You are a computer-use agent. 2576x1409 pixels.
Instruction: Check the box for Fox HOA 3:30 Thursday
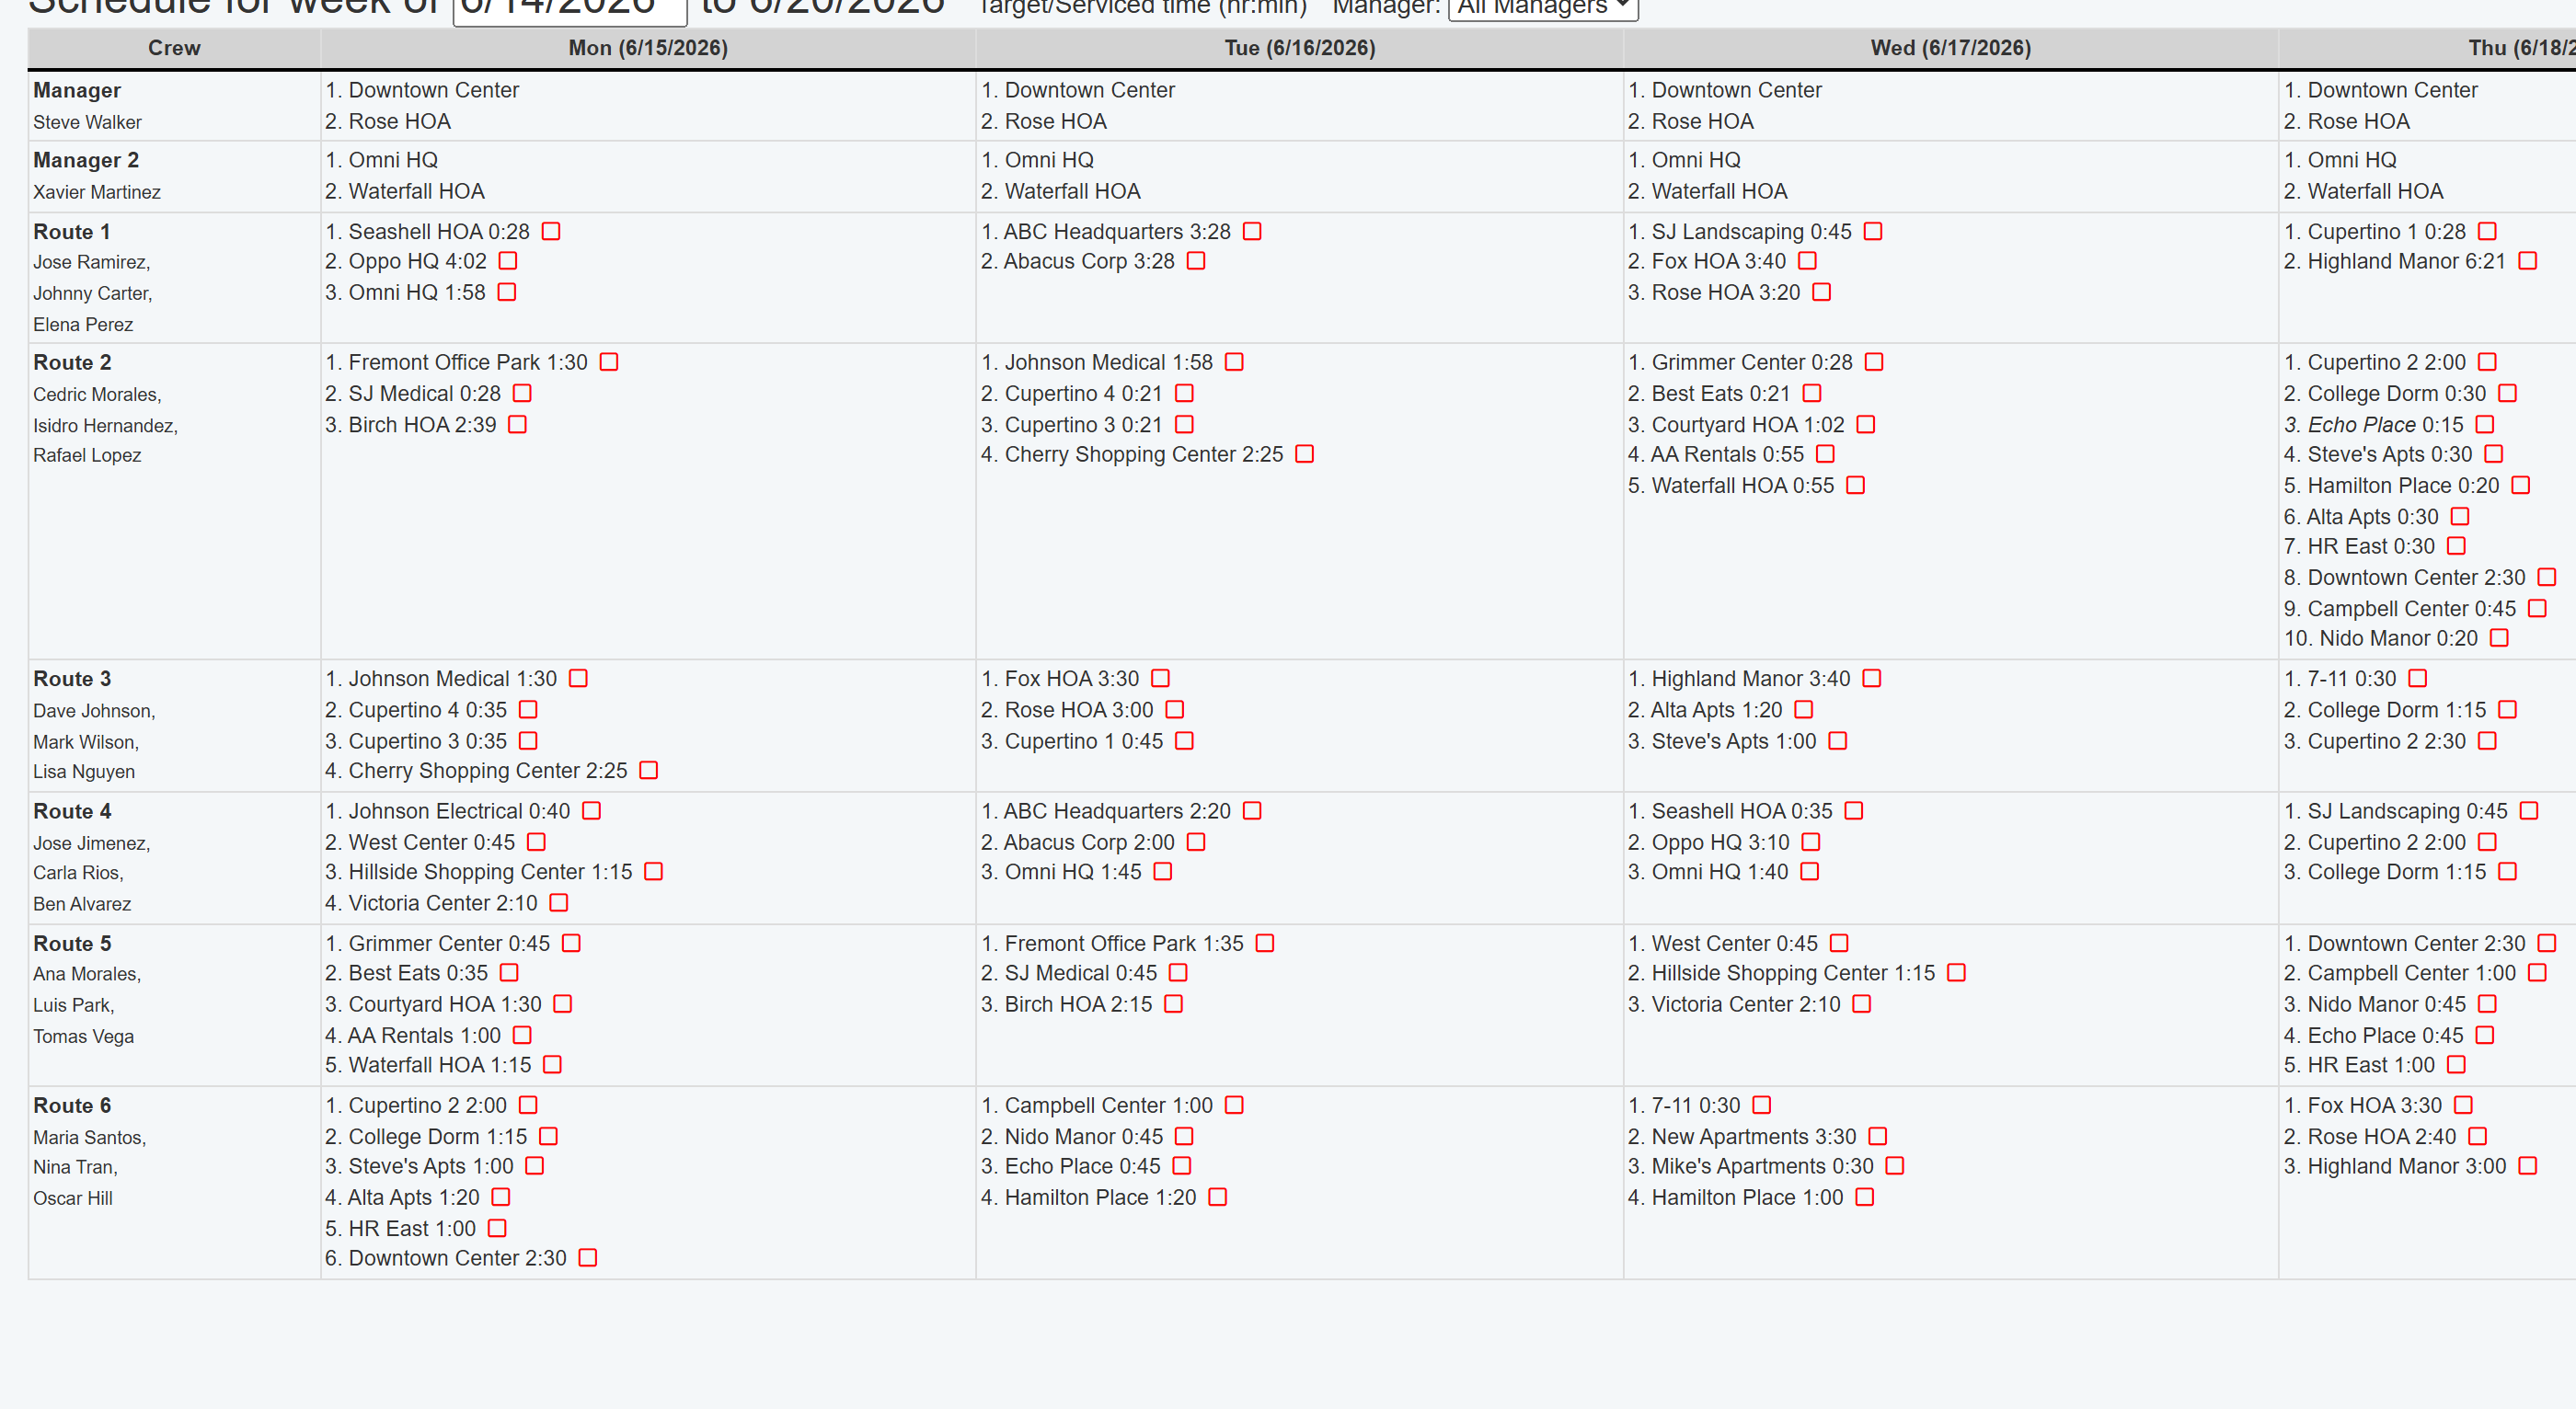point(2464,1105)
